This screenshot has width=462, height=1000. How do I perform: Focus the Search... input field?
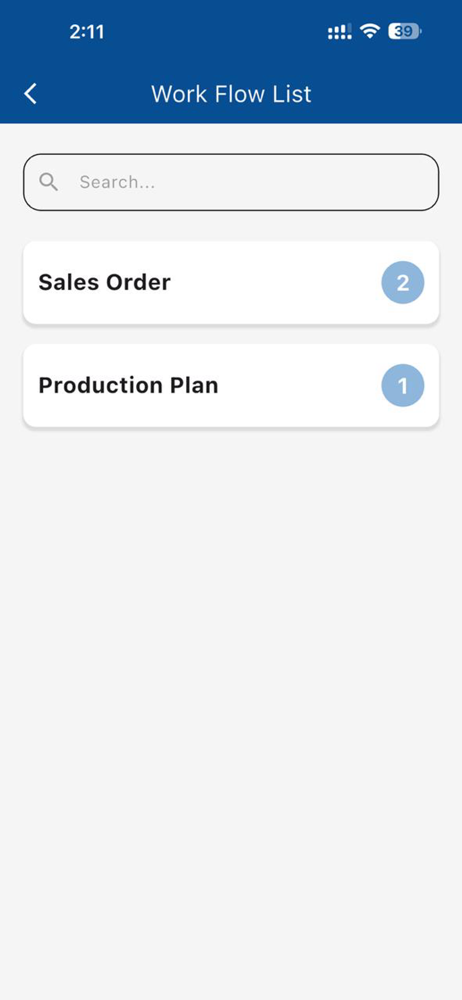pyautogui.click(x=231, y=182)
